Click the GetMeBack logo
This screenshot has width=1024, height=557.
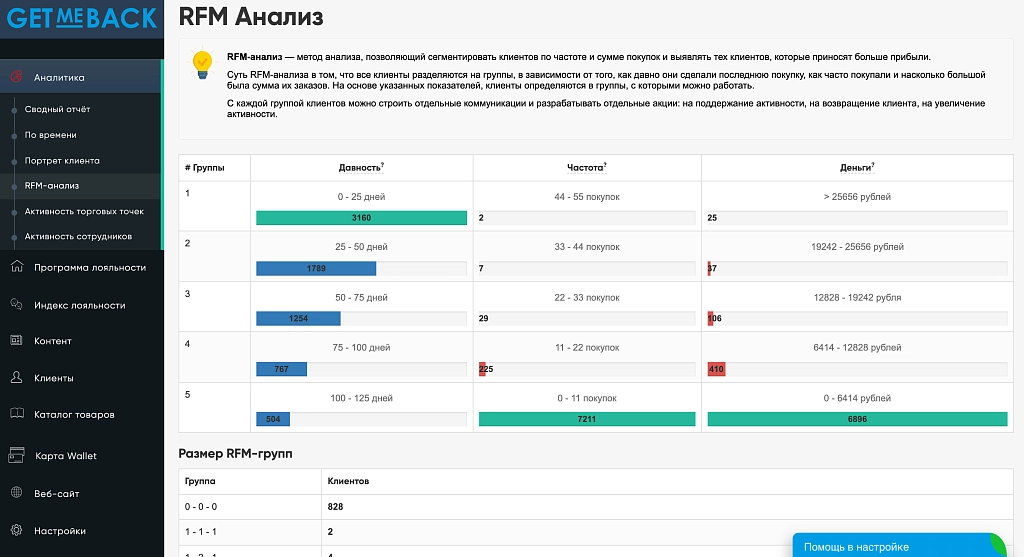(82, 18)
